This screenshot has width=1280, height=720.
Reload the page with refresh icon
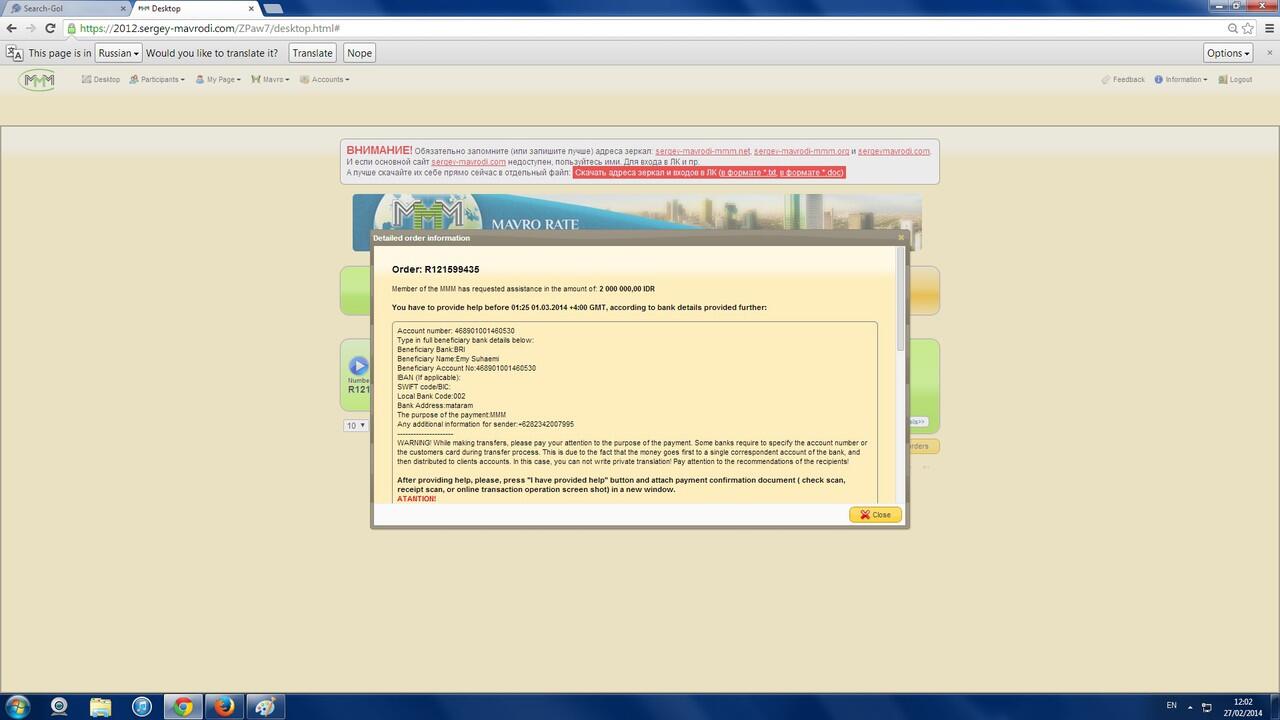(x=50, y=28)
